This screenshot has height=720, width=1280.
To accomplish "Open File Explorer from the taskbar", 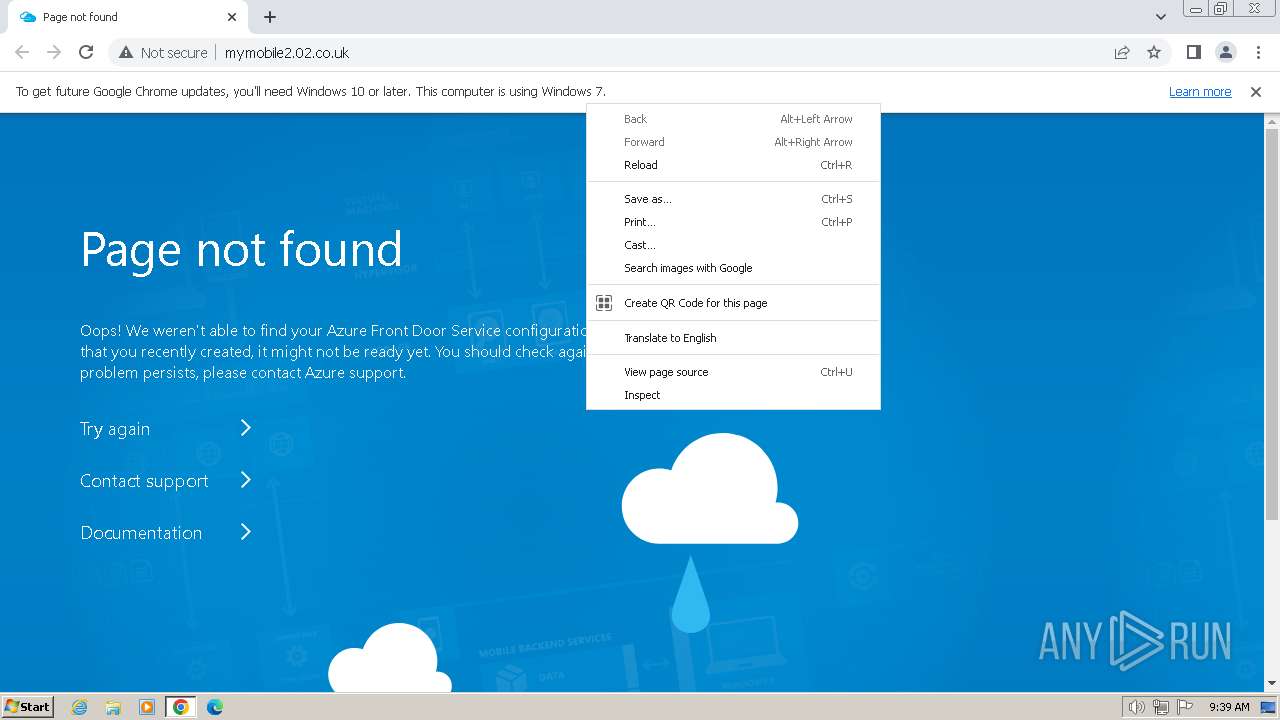I will pyautogui.click(x=113, y=707).
